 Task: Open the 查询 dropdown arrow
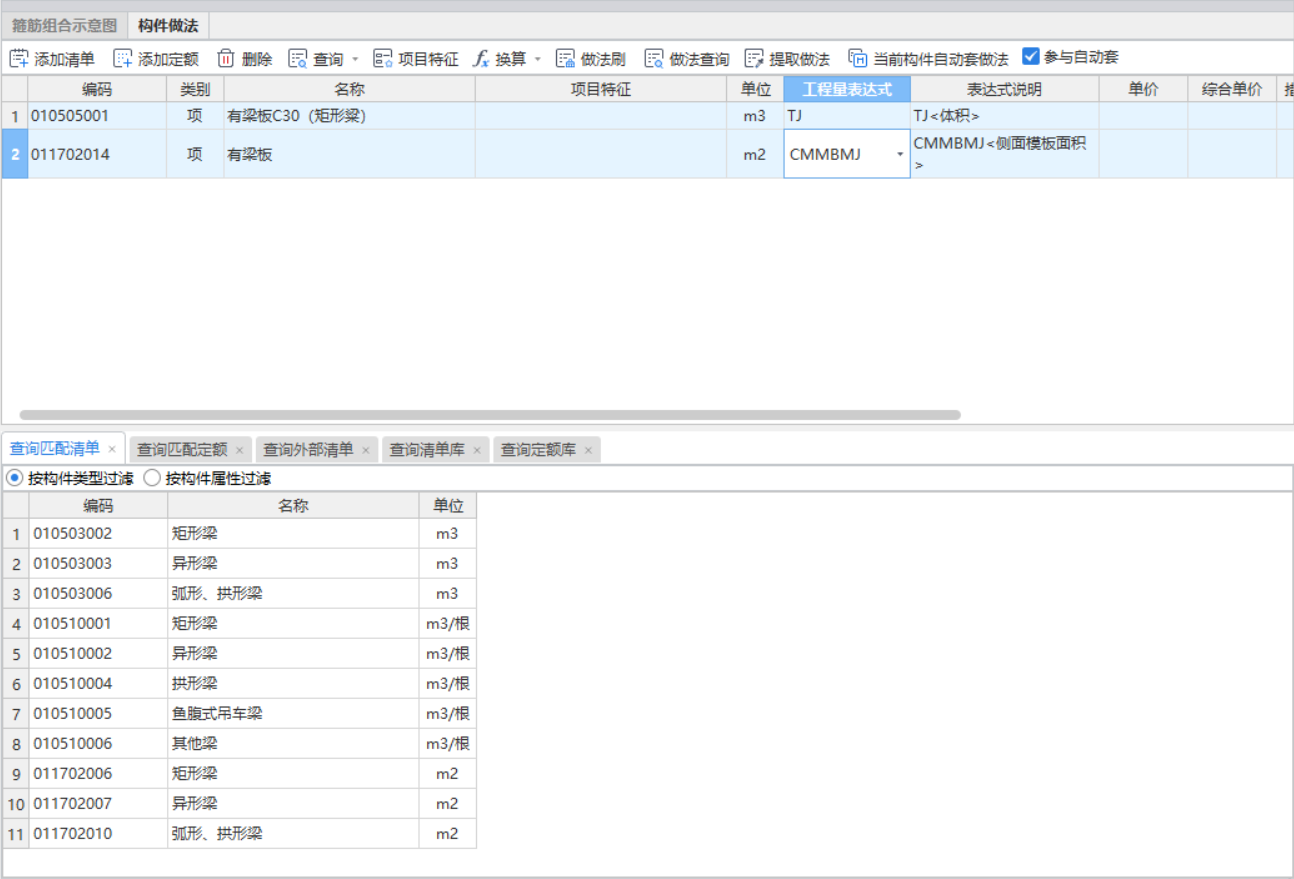click(355, 60)
